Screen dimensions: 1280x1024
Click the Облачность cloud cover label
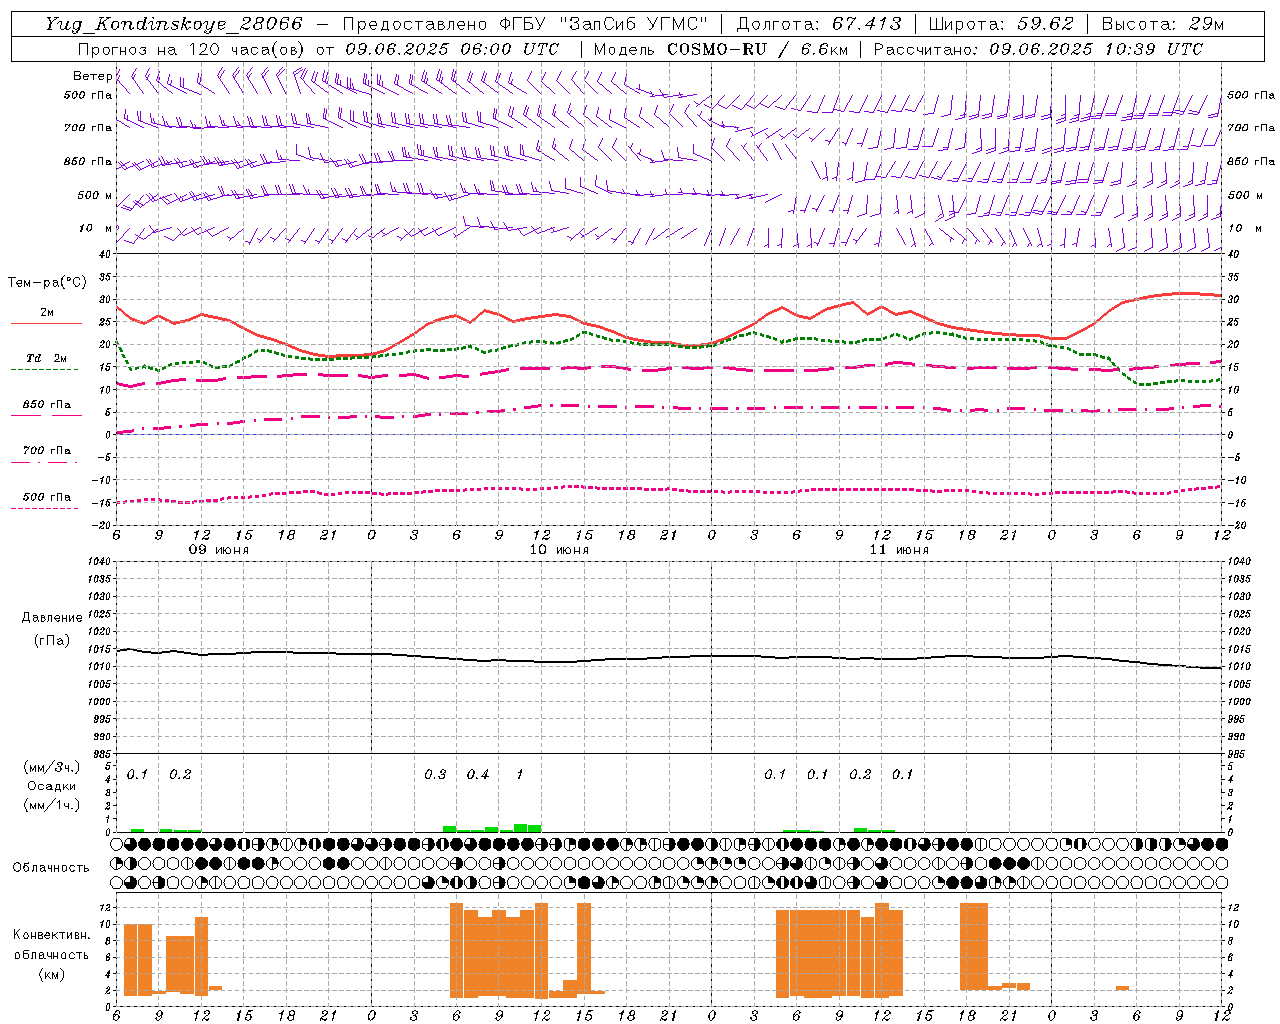pos(51,868)
